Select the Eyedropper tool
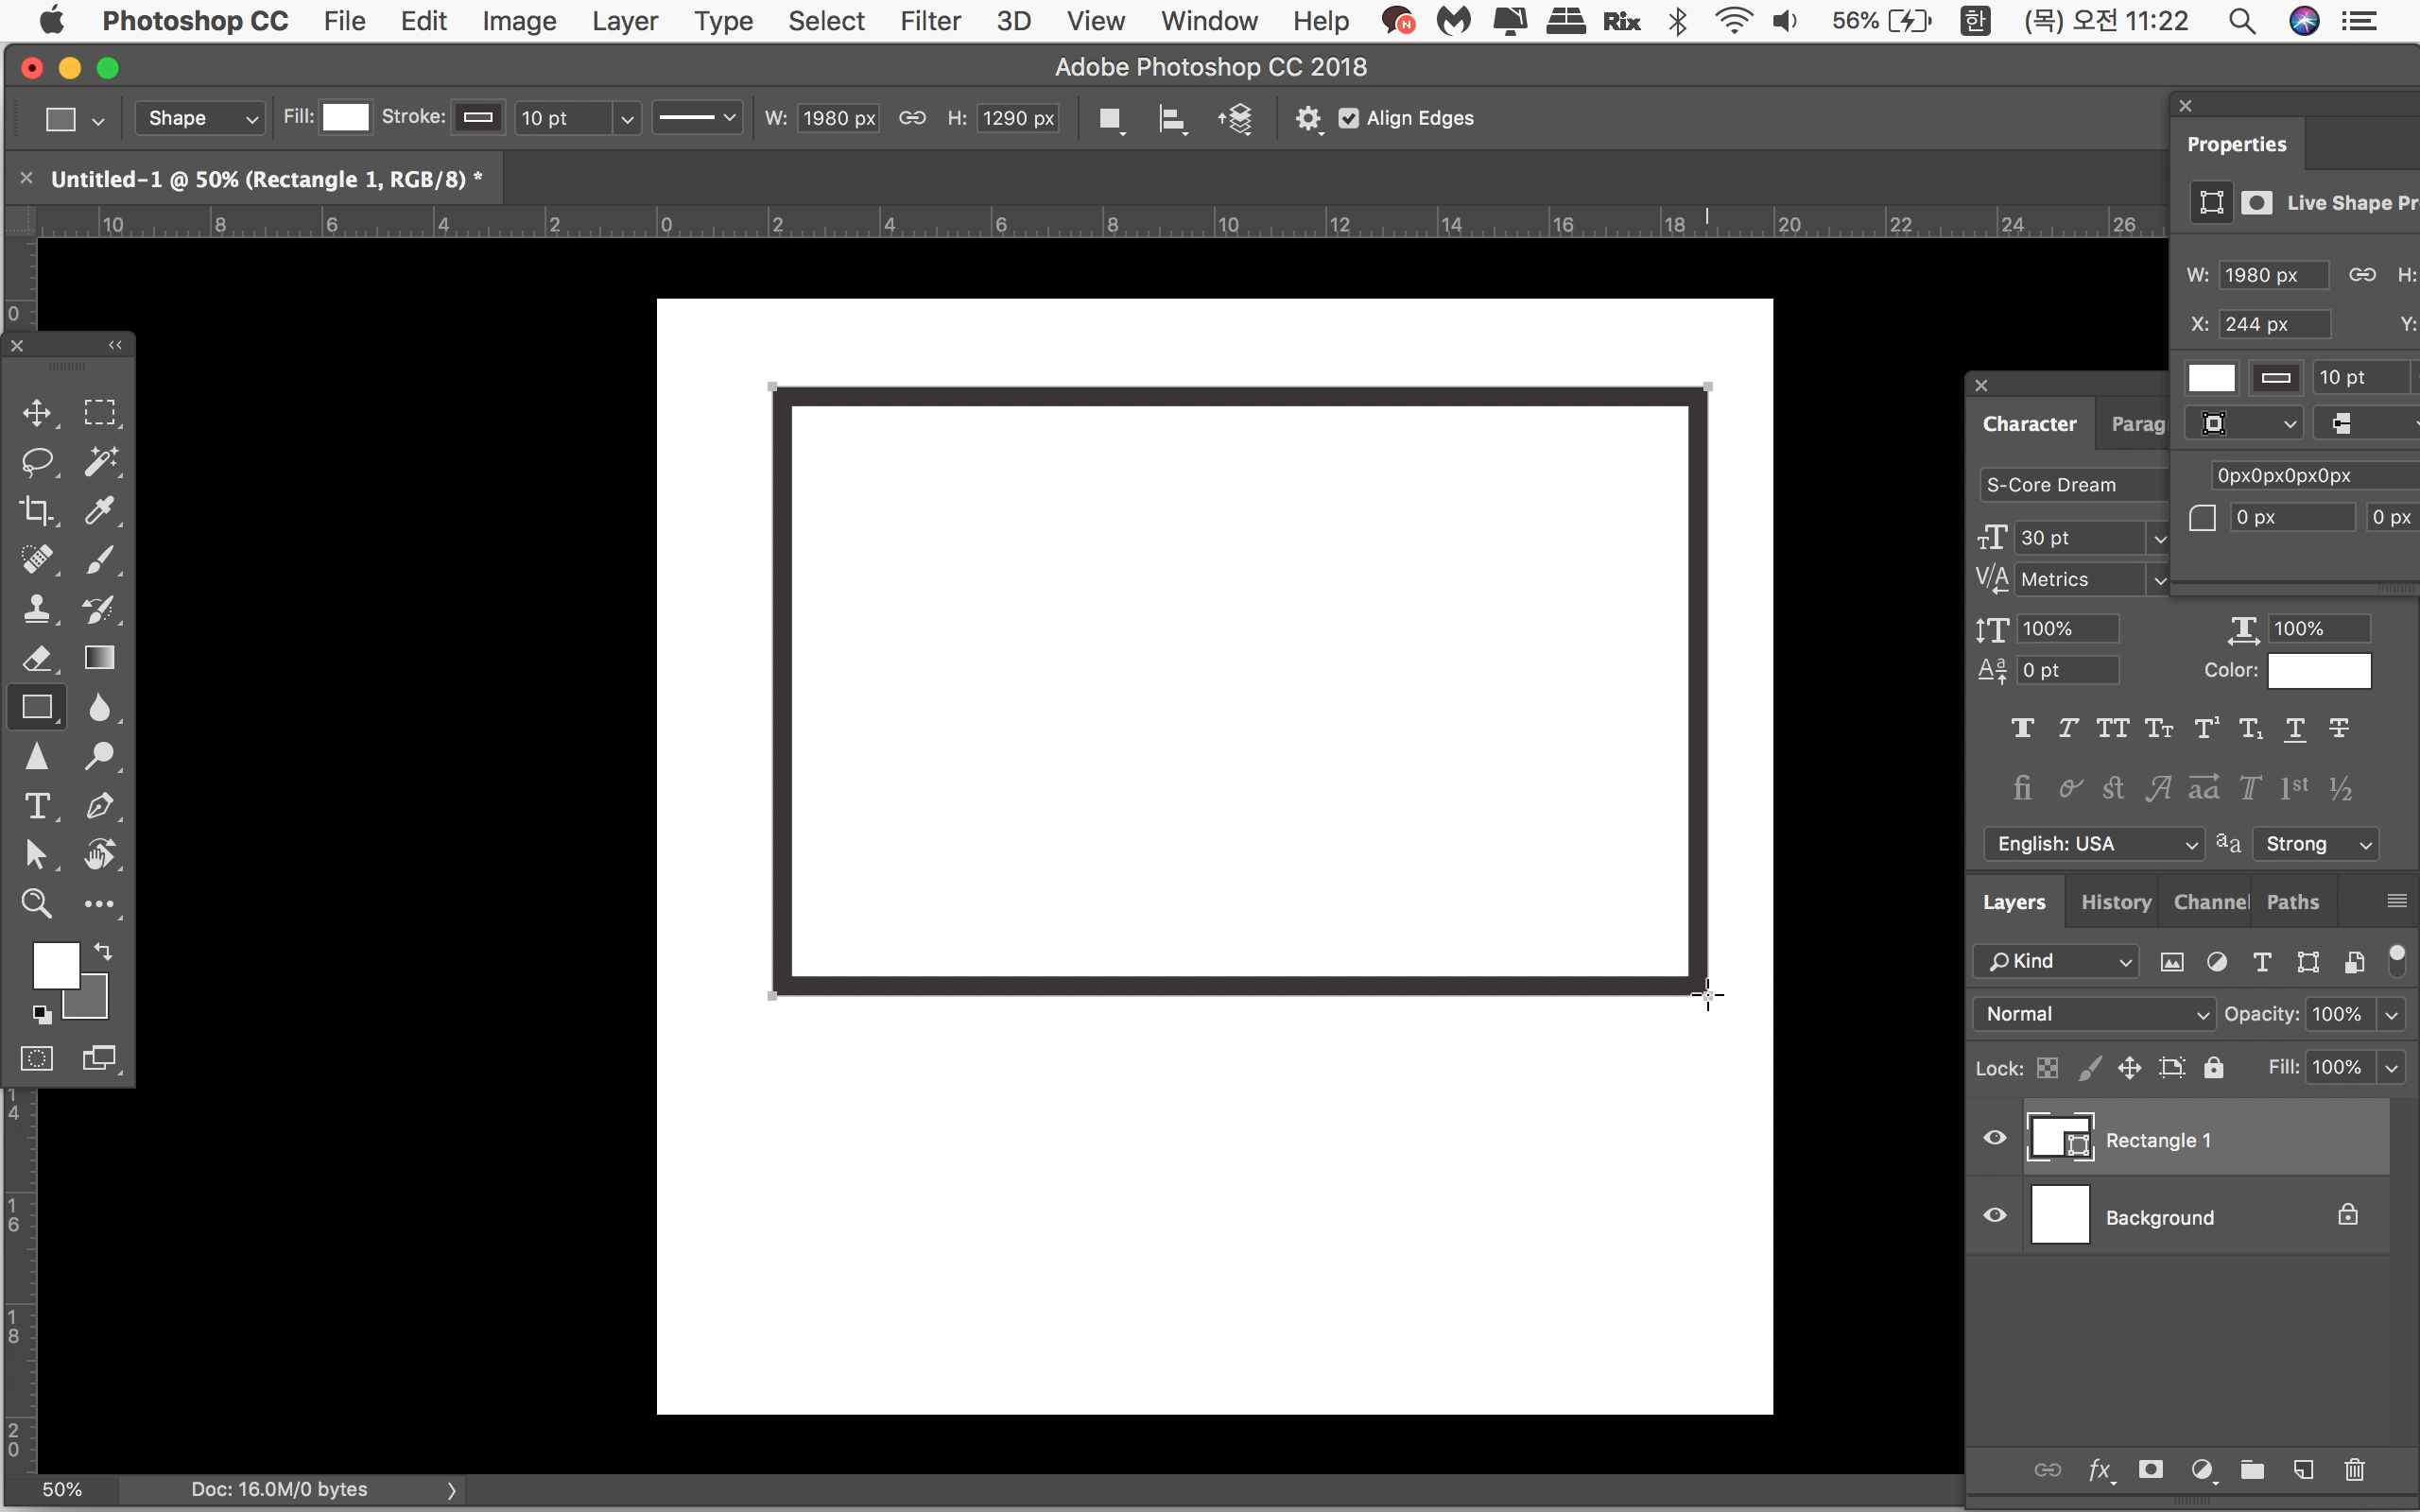This screenshot has height=1512, width=2420. coord(99,511)
